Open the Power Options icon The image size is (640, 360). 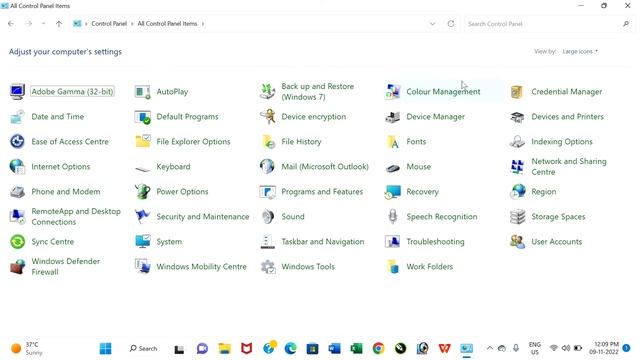pos(142,191)
